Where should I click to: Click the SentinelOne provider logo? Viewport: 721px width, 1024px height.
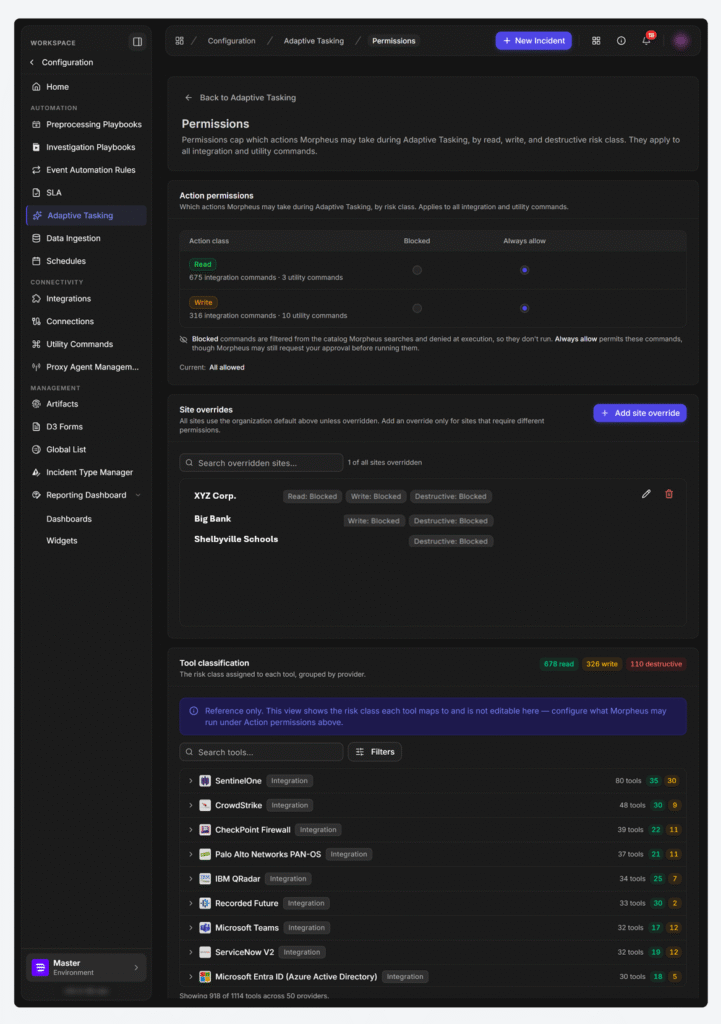pos(205,781)
